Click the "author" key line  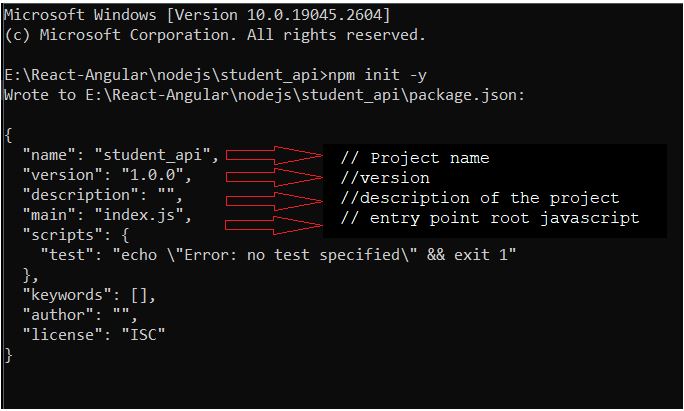pos(78,315)
